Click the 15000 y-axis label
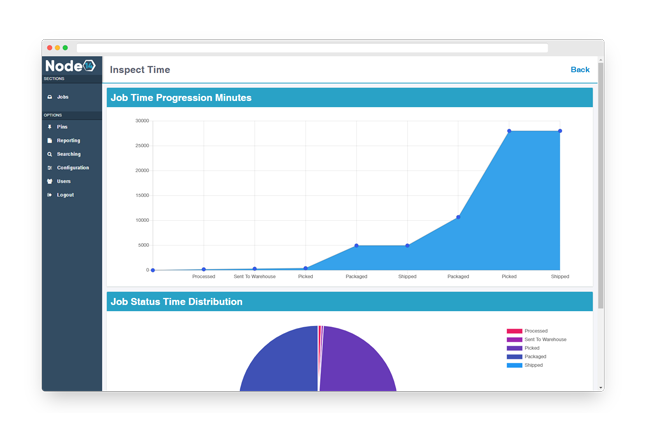 click(142, 195)
